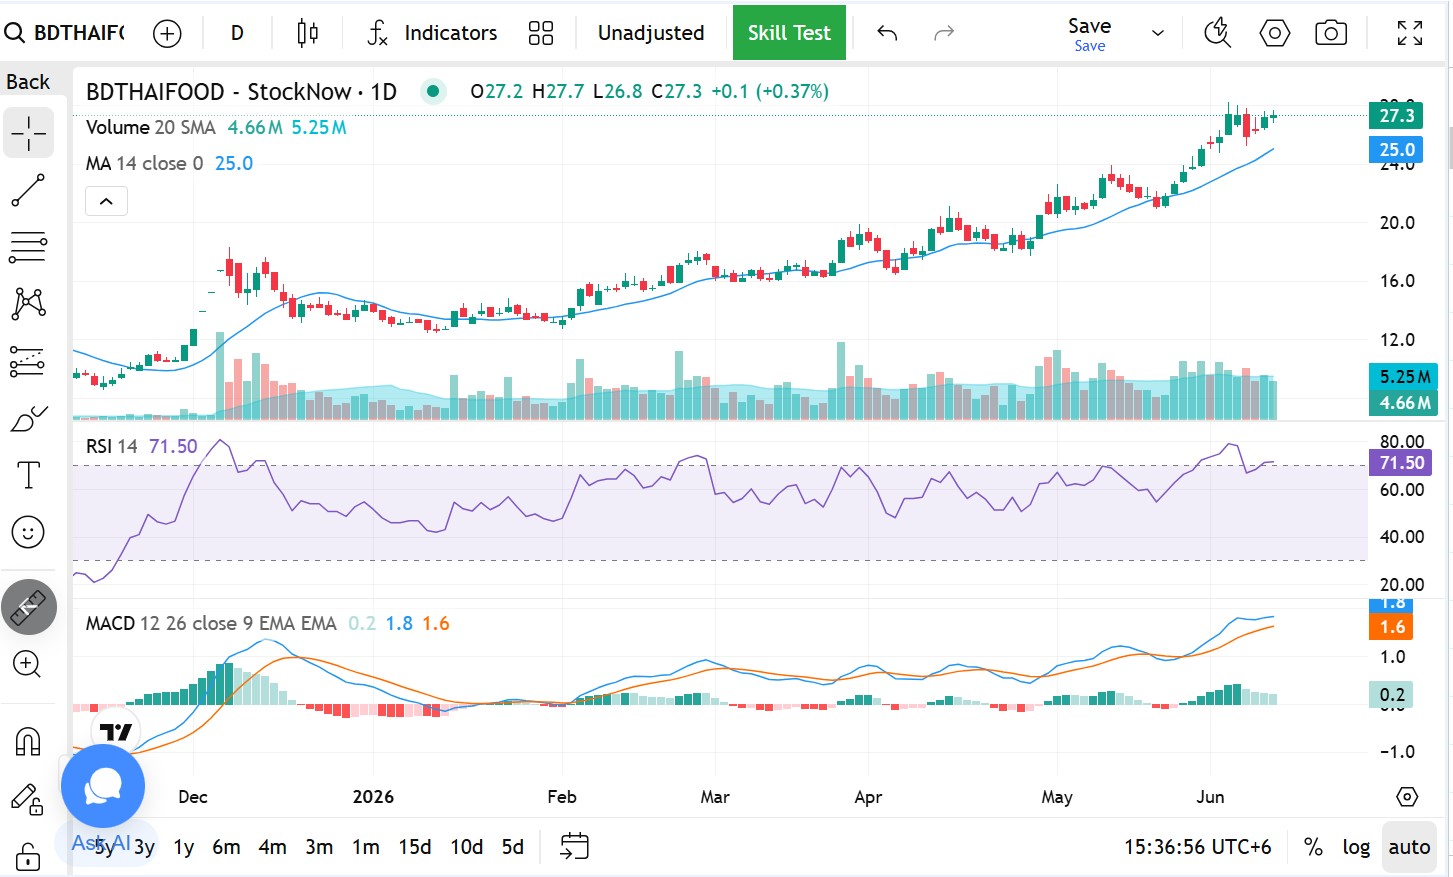
Task: Start the Skill Test
Action: (789, 32)
